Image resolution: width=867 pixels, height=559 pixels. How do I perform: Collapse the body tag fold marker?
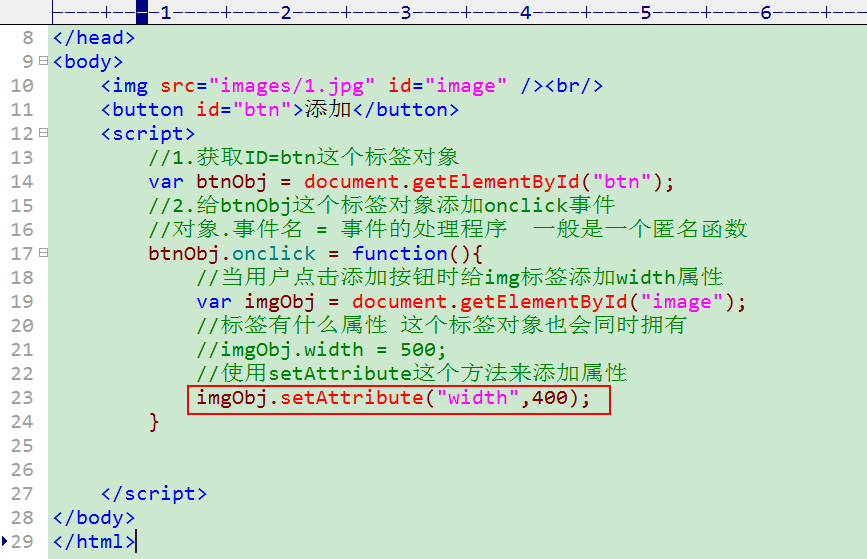click(43, 61)
